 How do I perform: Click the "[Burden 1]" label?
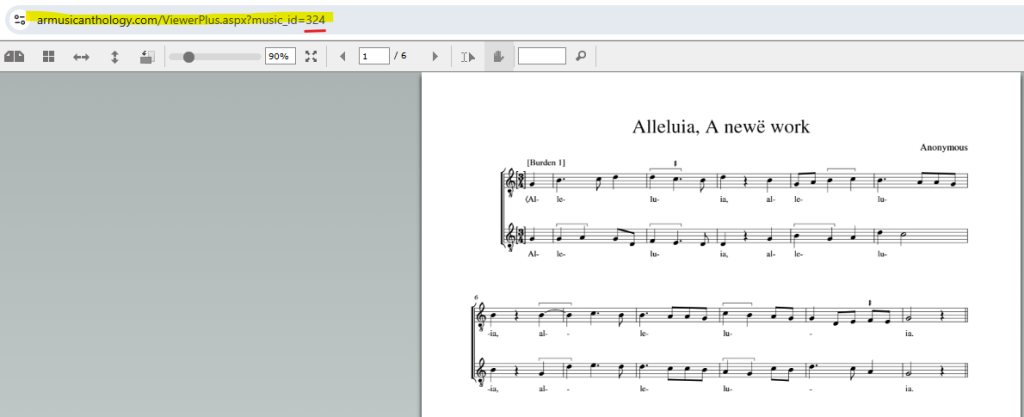tap(546, 162)
